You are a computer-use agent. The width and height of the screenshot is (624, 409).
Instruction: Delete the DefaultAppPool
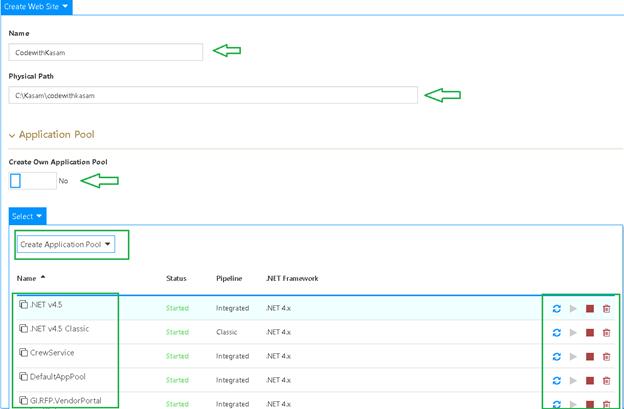[x=606, y=381]
